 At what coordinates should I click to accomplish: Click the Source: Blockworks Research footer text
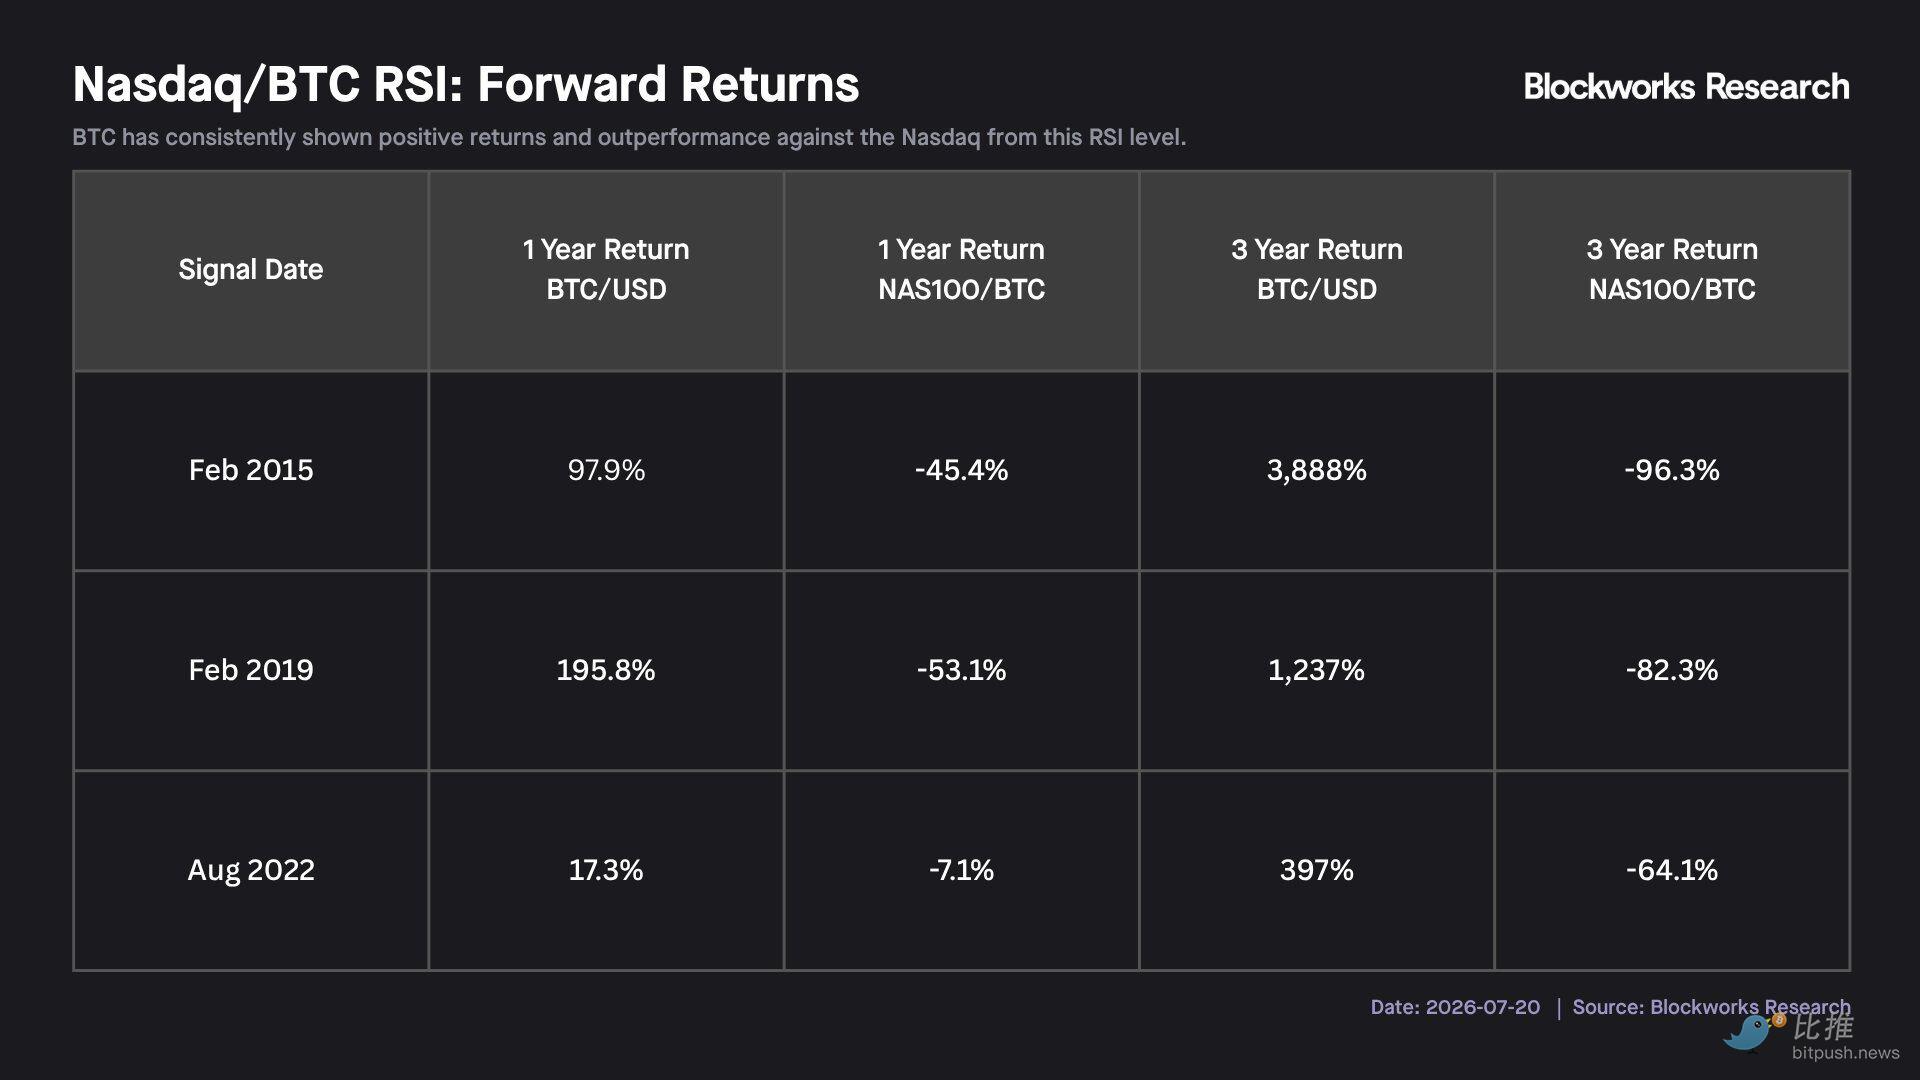(x=1711, y=1007)
